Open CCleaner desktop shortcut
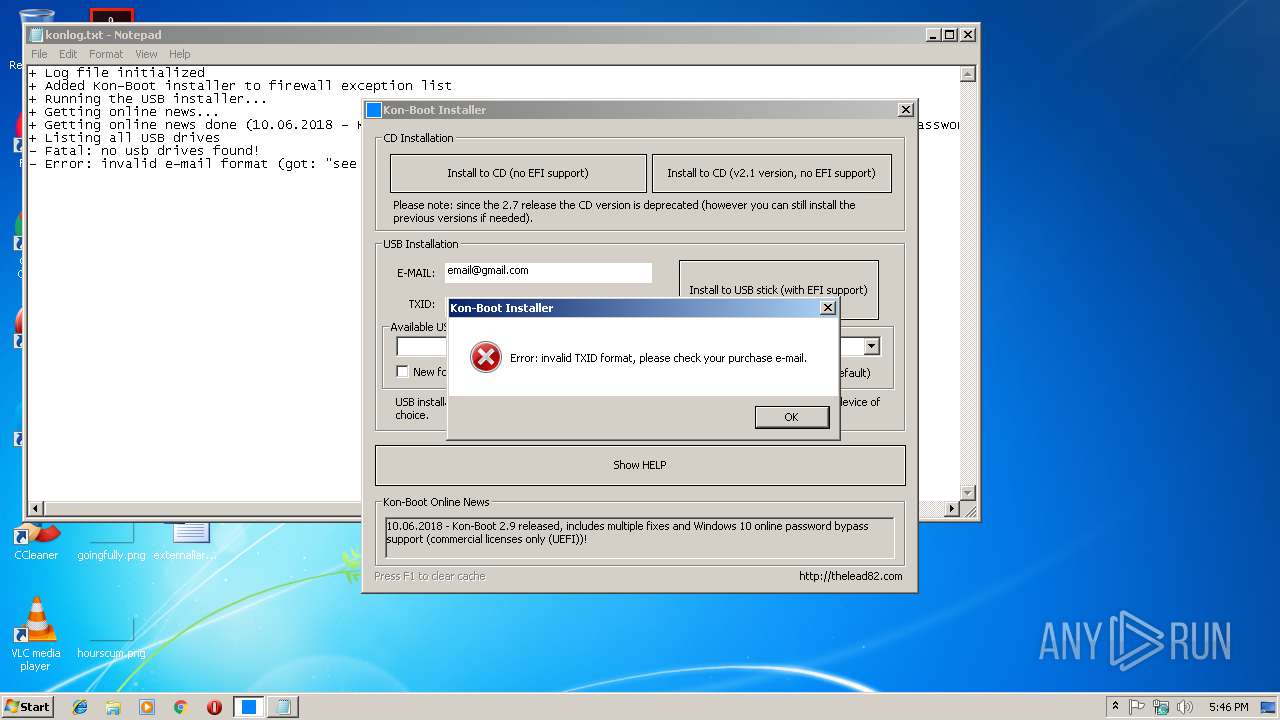Screen dimensions: 1280x720 pyautogui.click(x=36, y=540)
